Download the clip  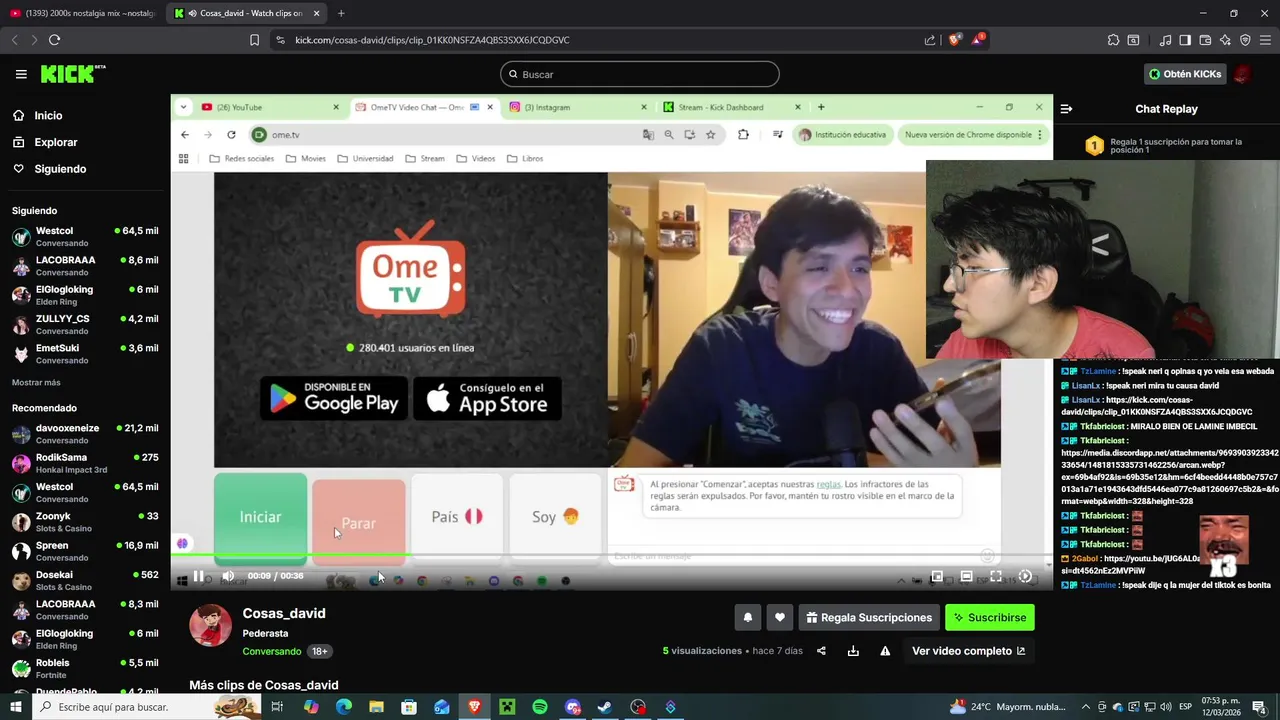(x=853, y=651)
